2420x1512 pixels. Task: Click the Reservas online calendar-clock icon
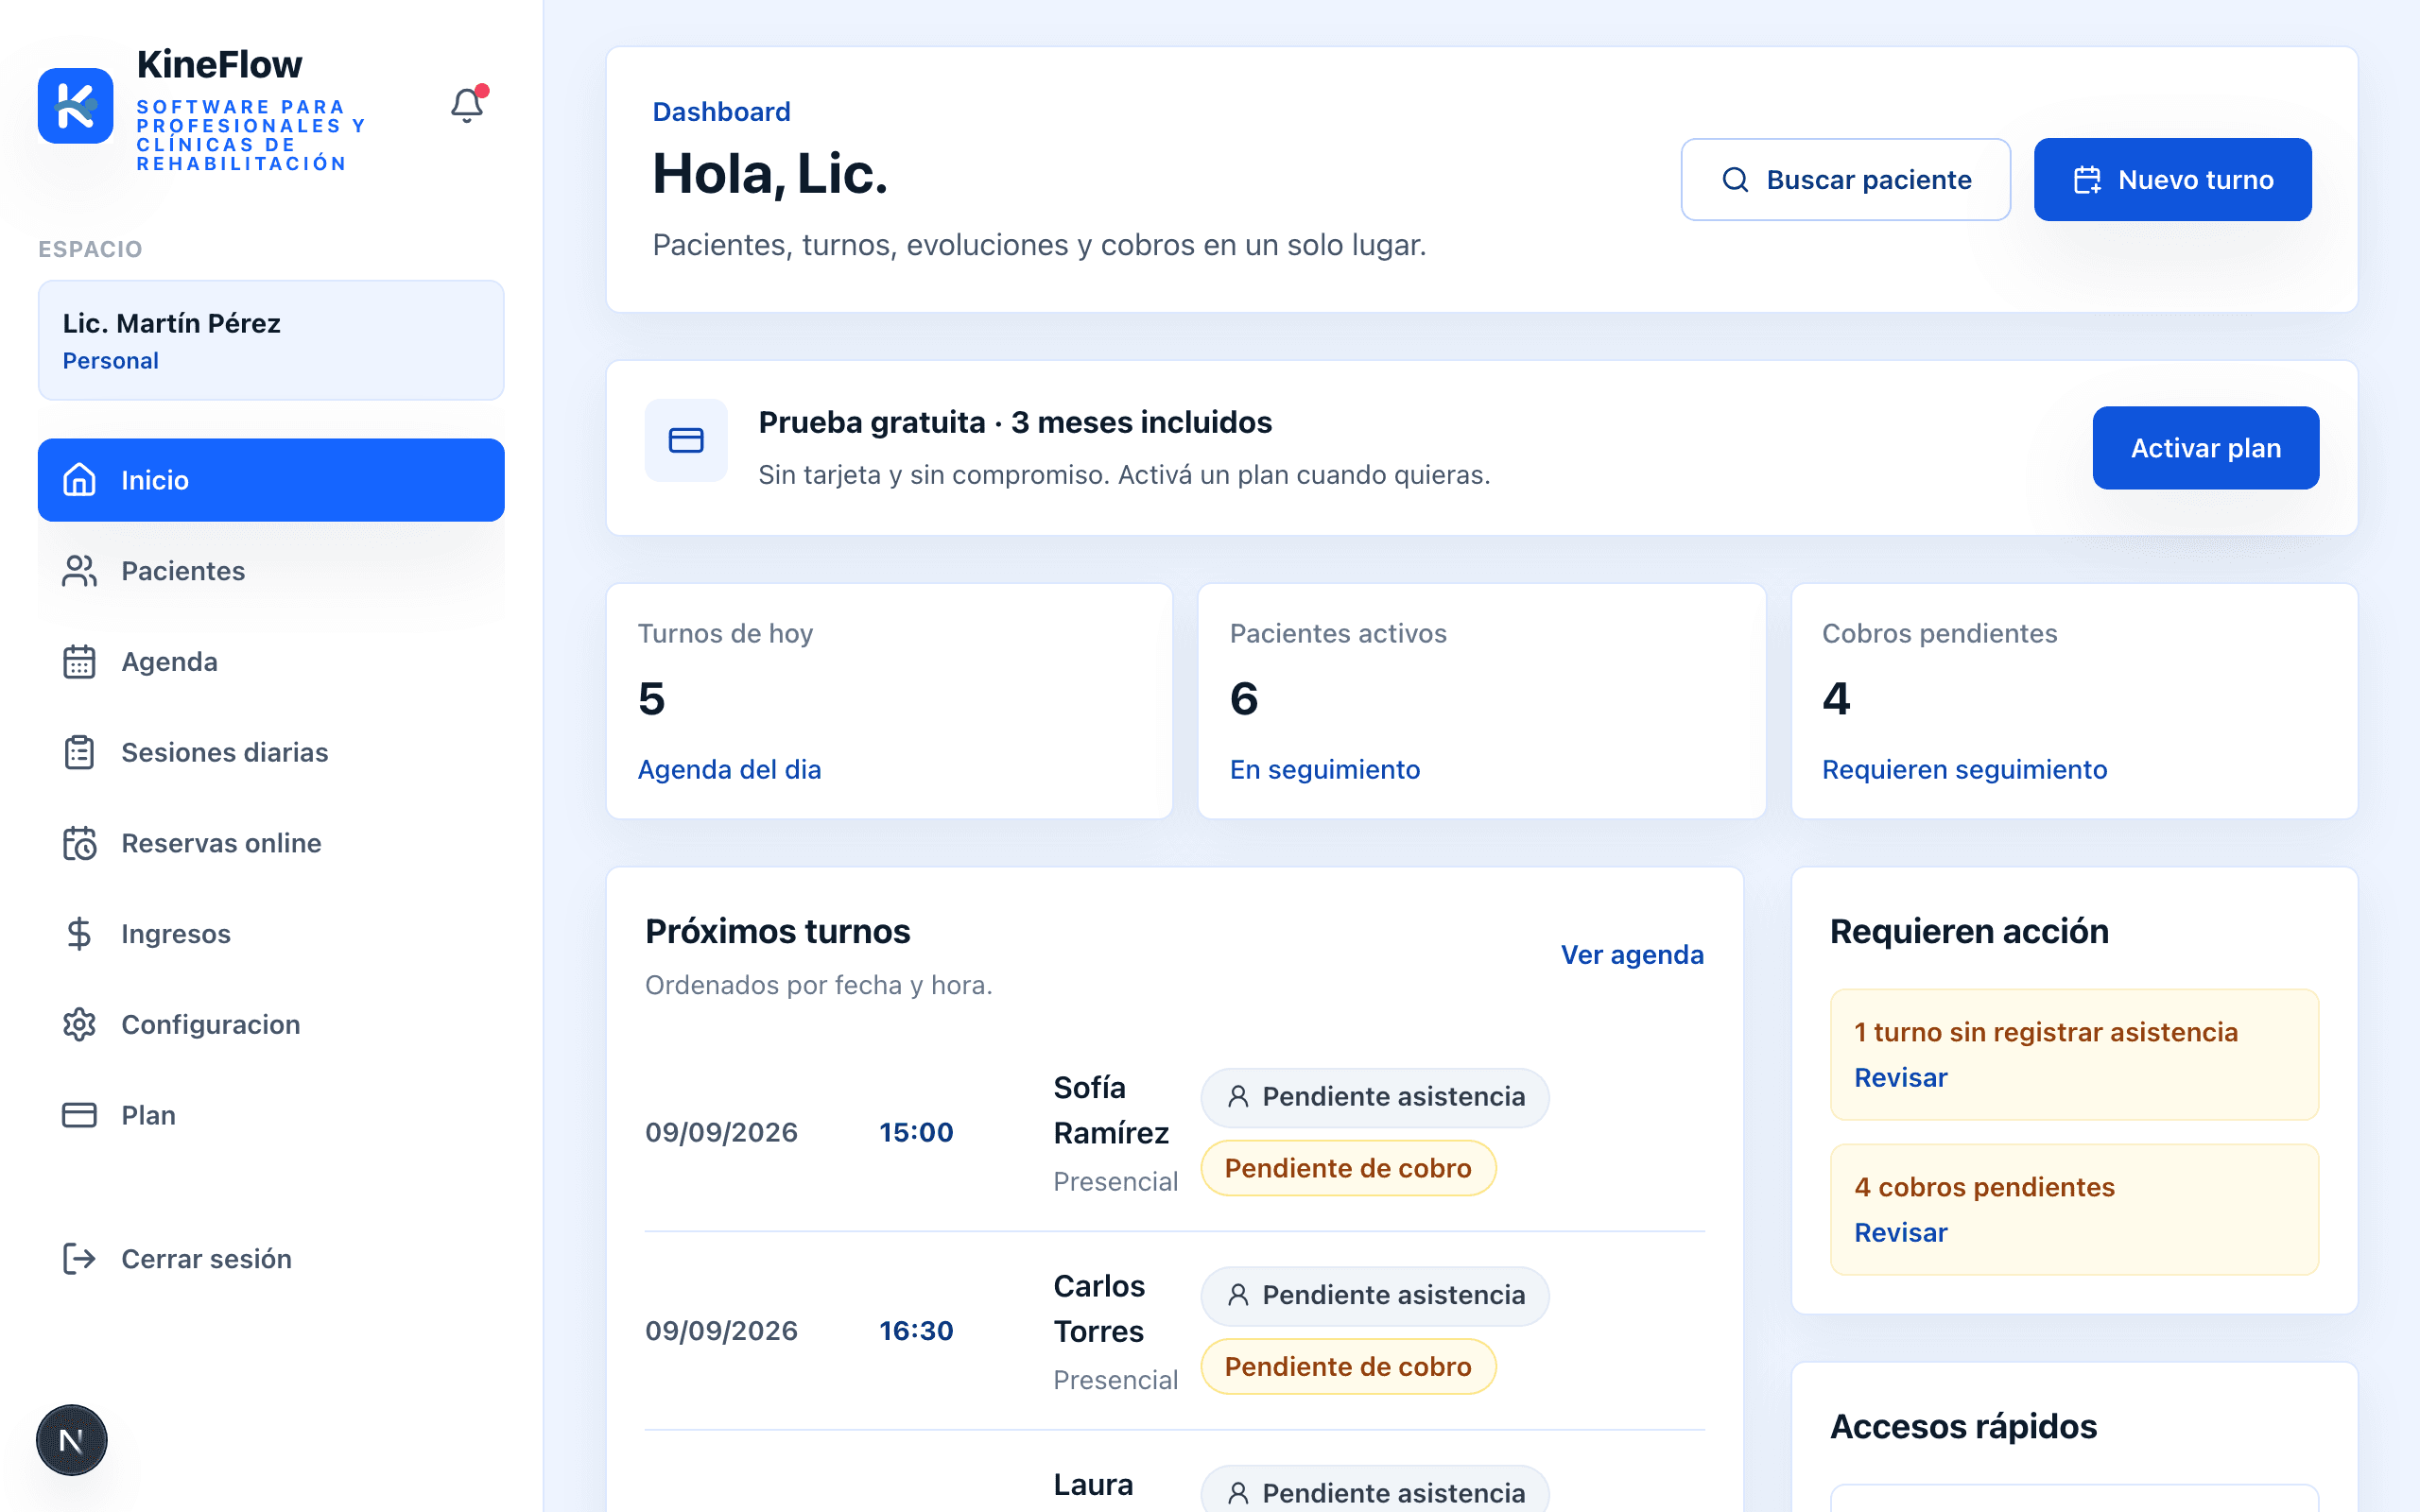pos(79,843)
